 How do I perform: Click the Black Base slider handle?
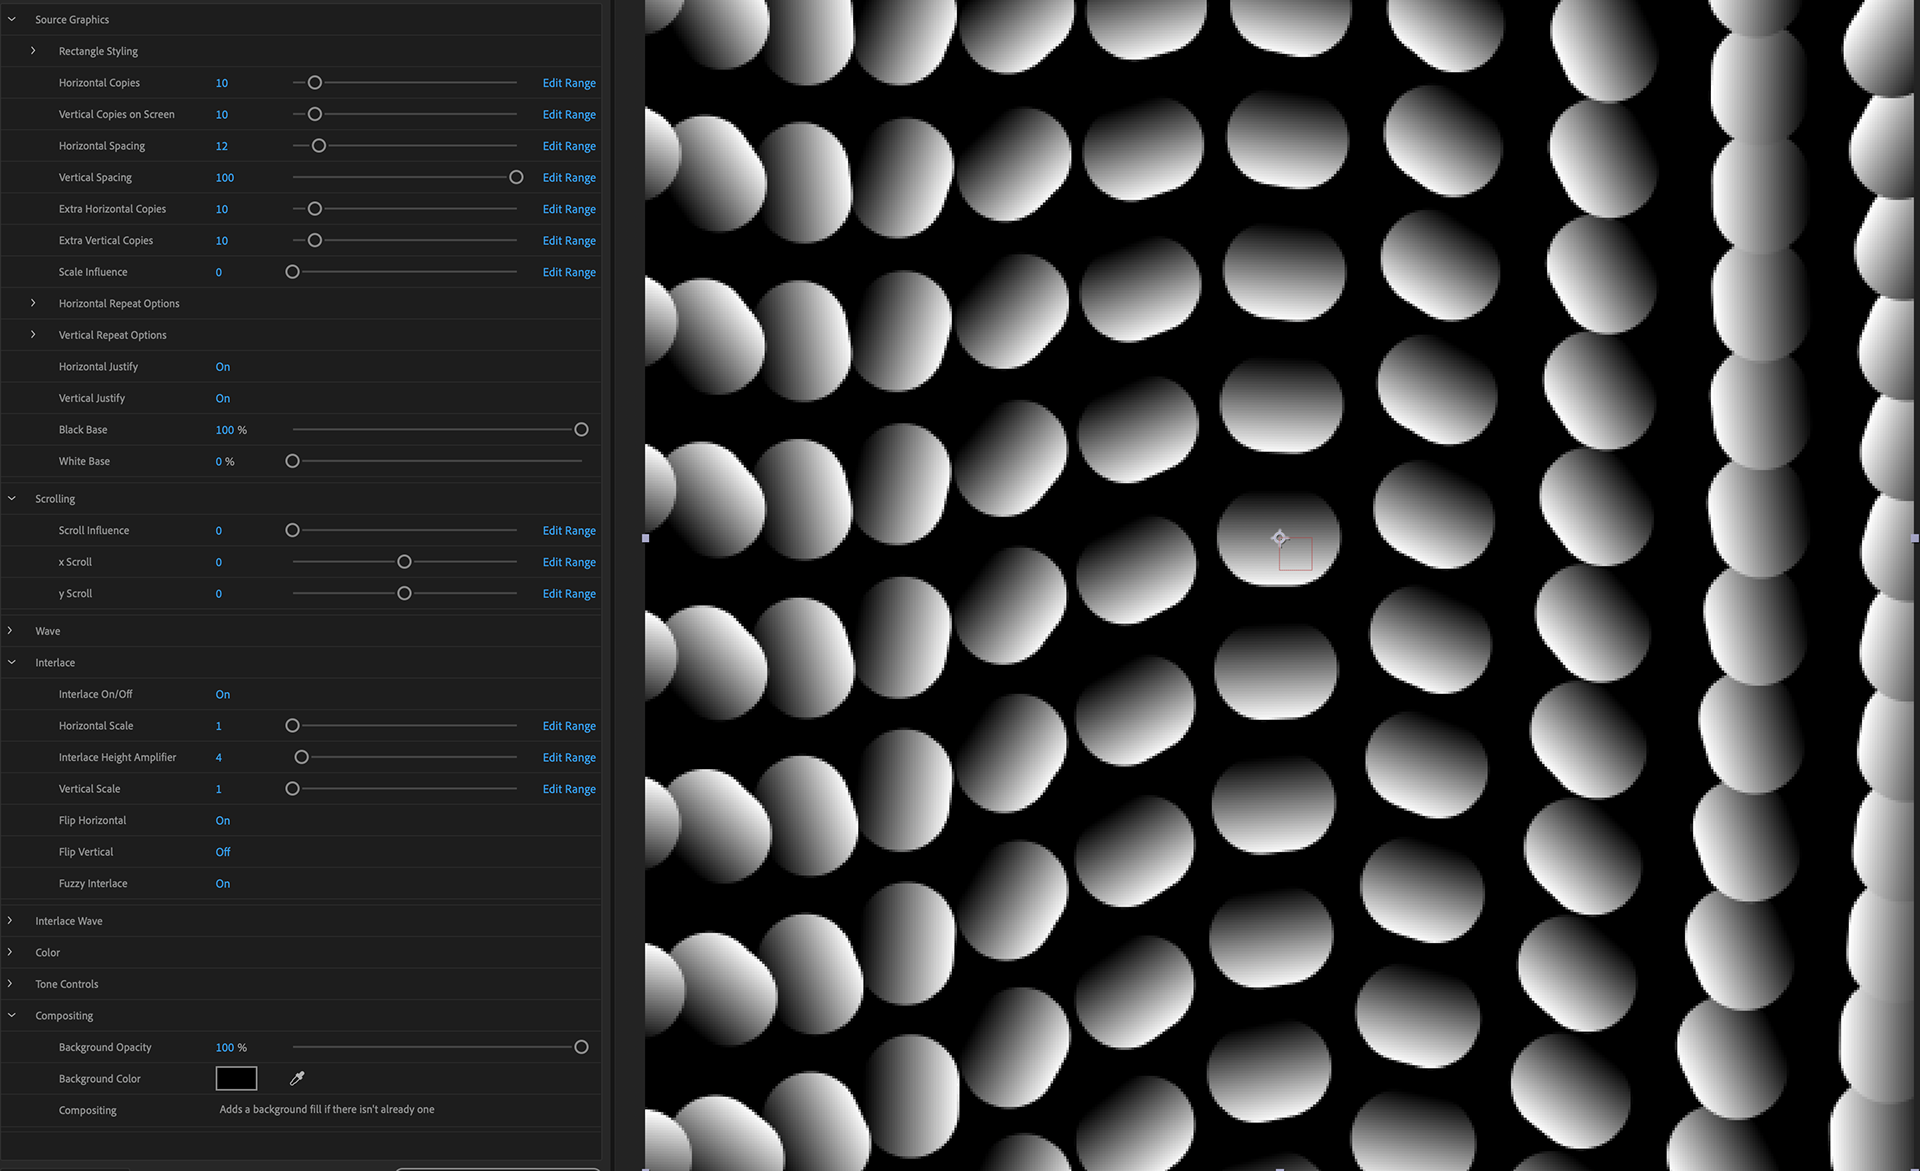tap(581, 430)
